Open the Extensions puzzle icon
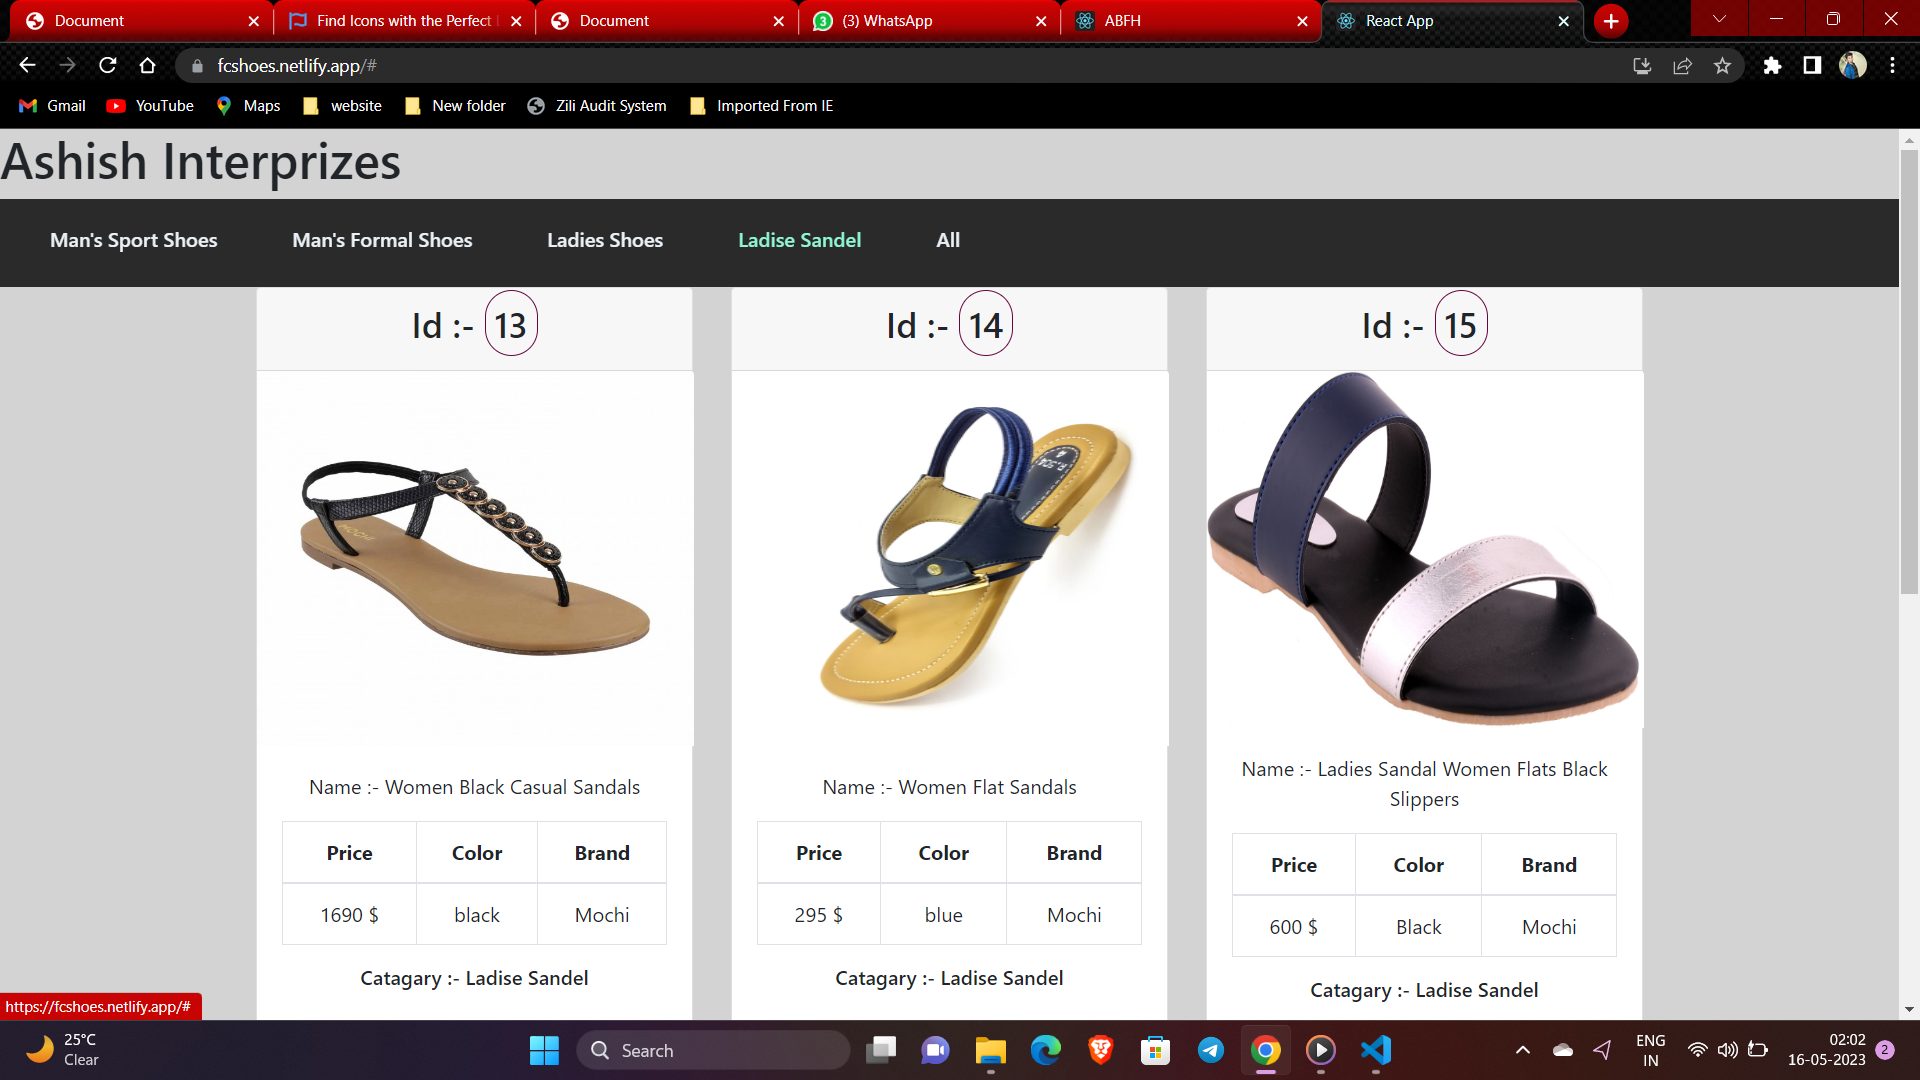1920x1080 pixels. click(1772, 66)
